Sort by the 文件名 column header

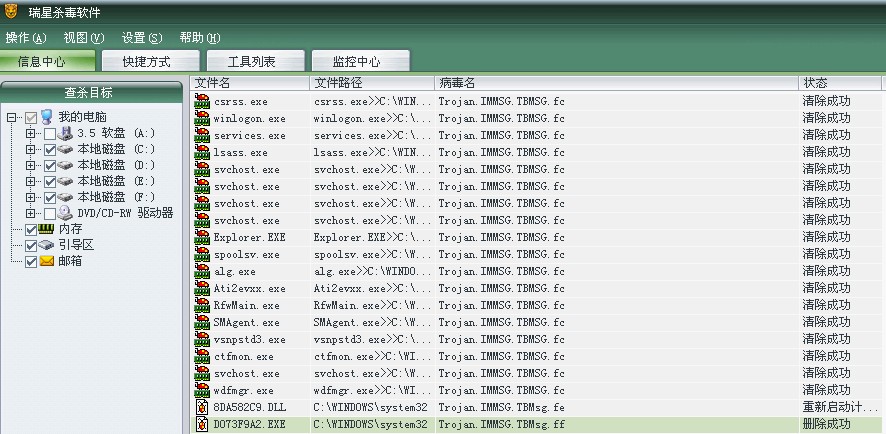tap(249, 83)
